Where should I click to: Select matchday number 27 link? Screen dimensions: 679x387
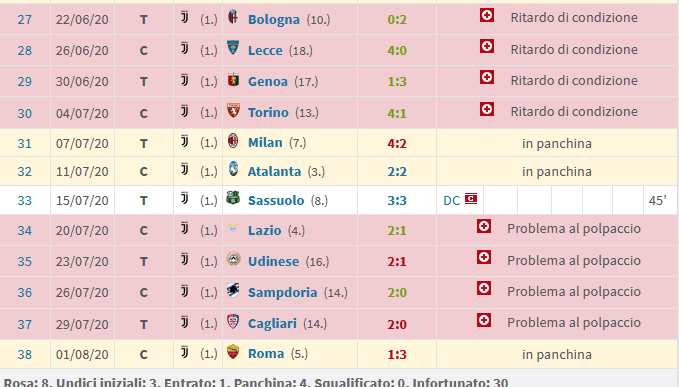click(25, 19)
